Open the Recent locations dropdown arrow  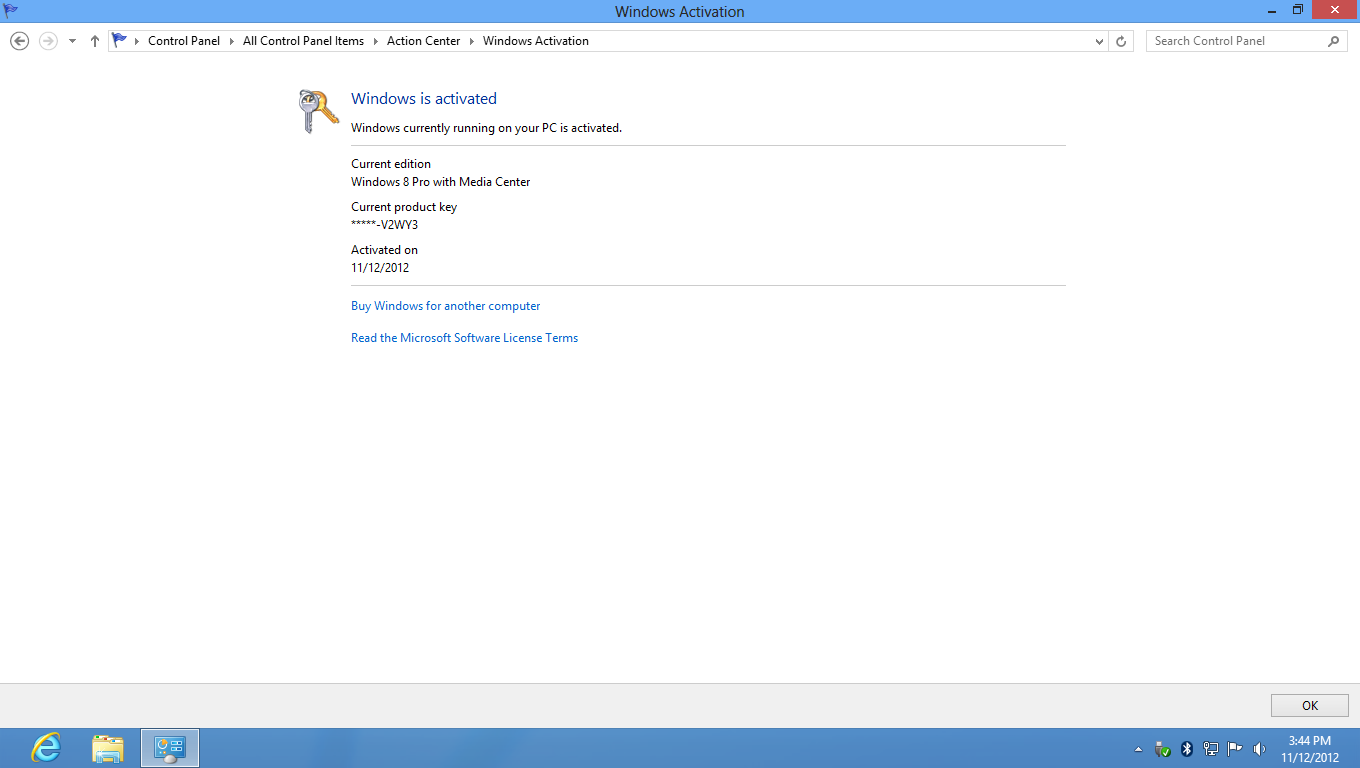tap(72, 41)
